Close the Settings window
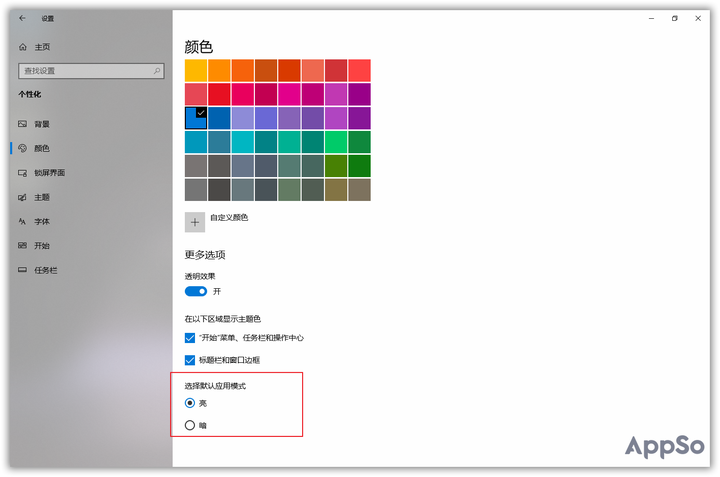Viewport: 720px width, 477px height. click(698, 18)
